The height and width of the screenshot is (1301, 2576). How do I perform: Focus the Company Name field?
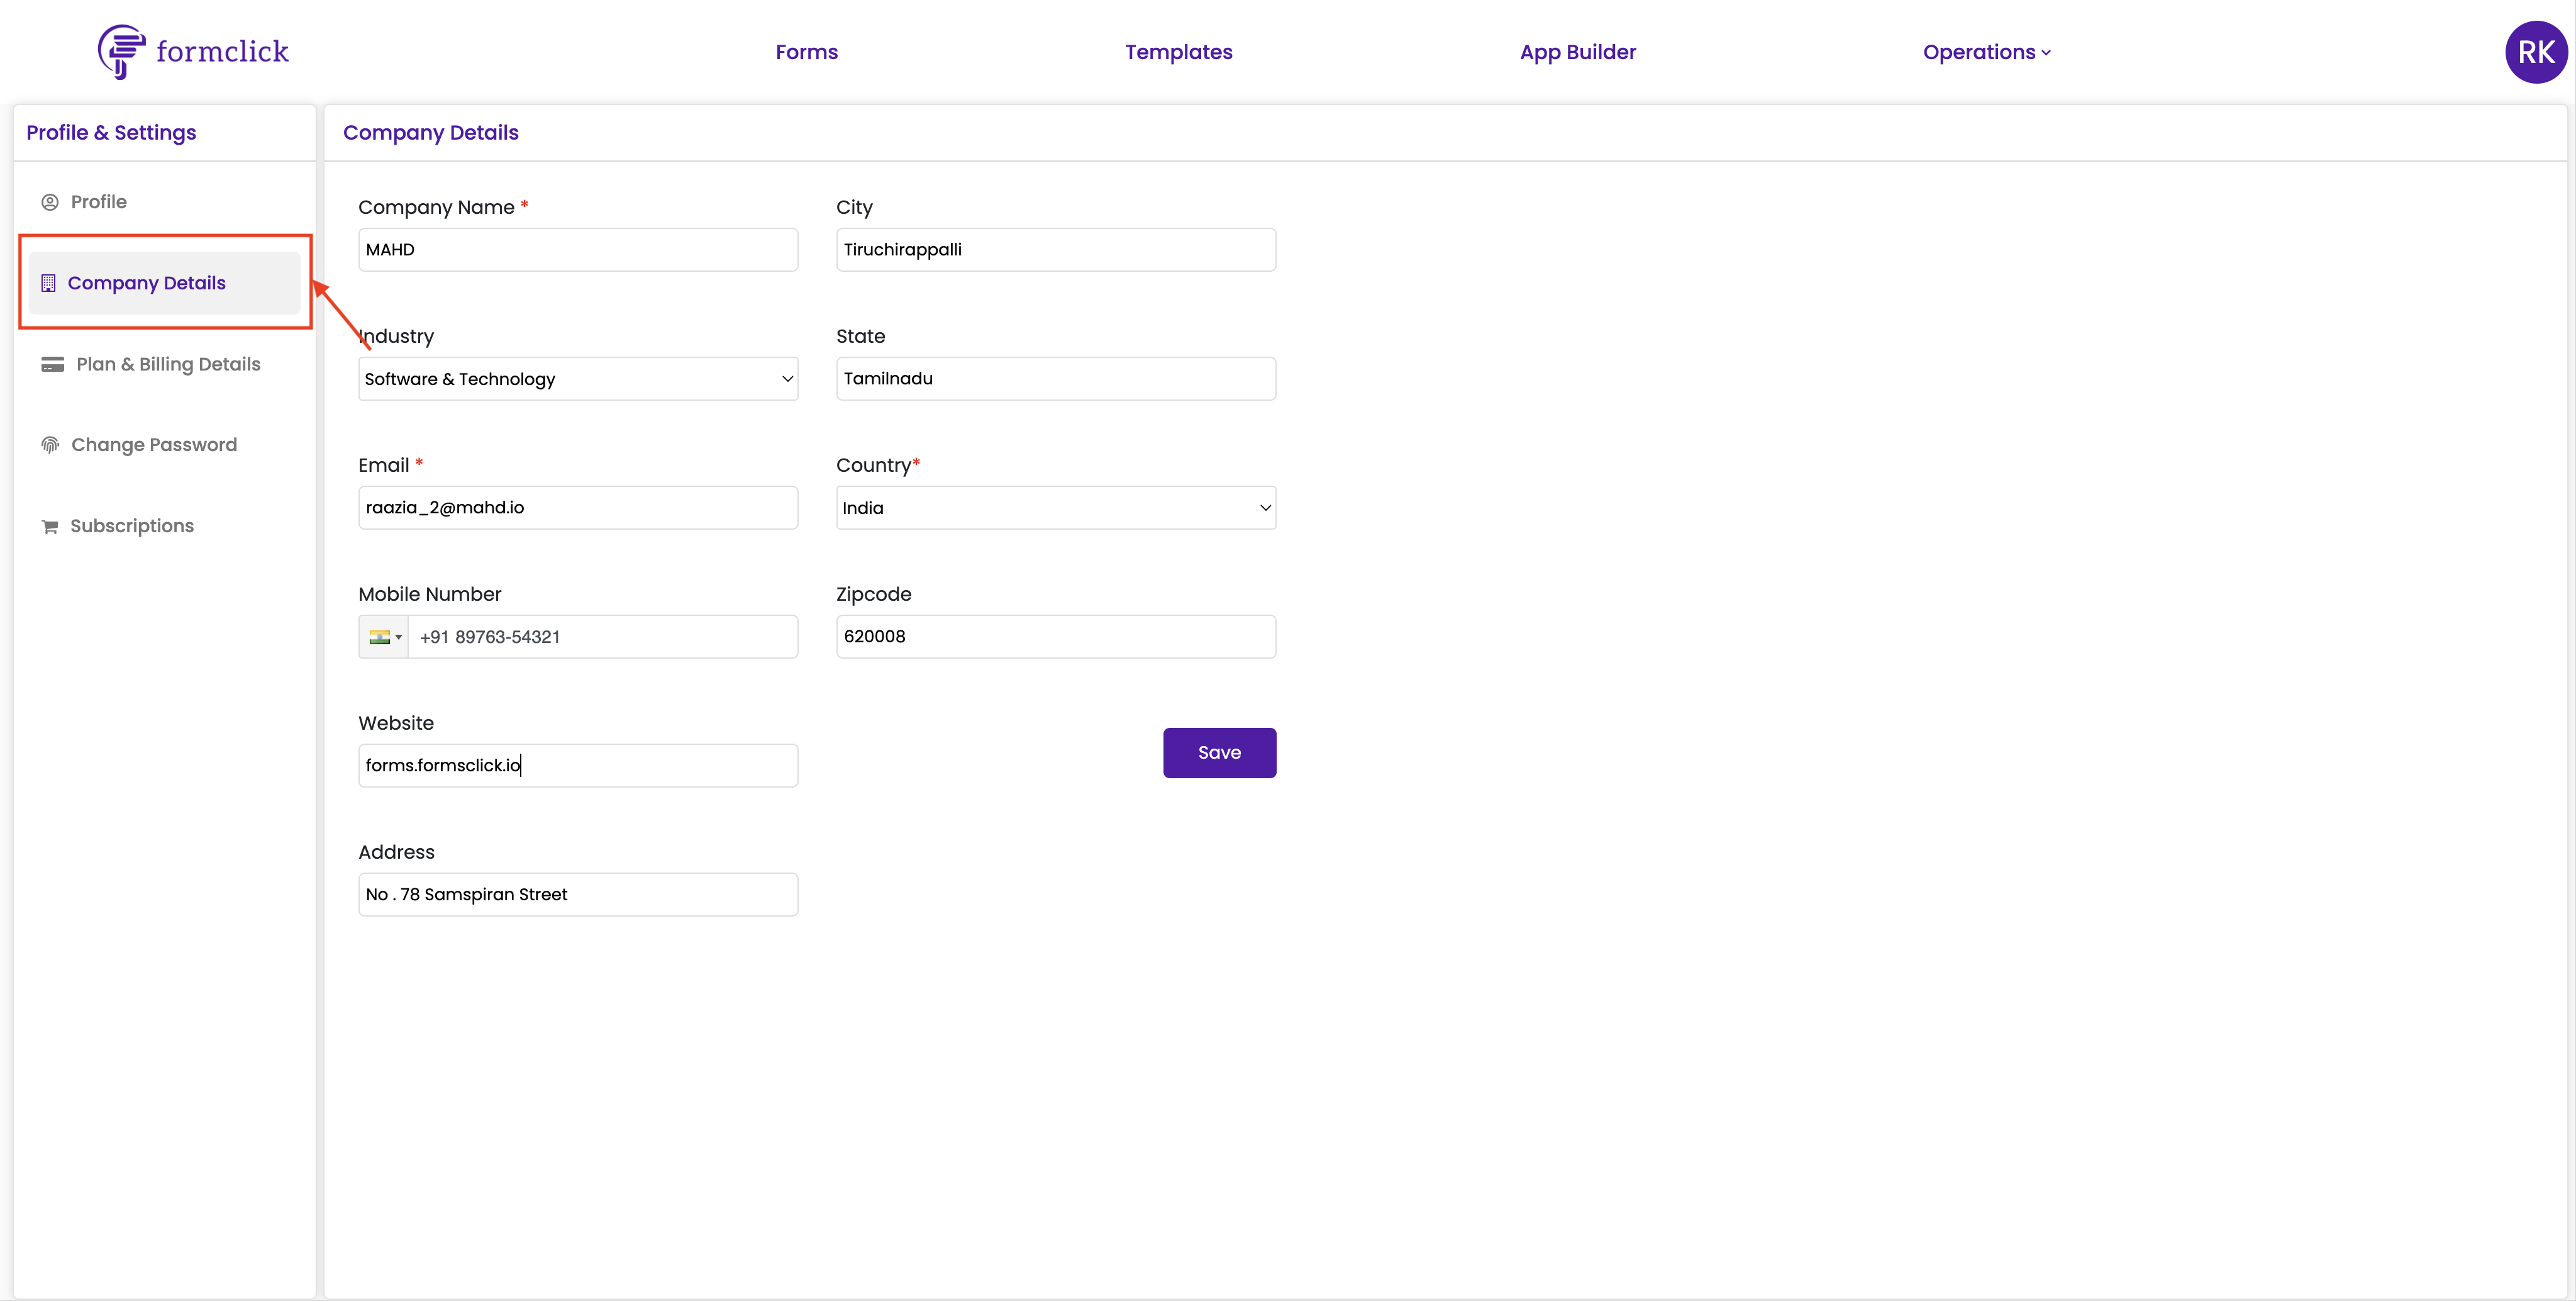(578, 250)
